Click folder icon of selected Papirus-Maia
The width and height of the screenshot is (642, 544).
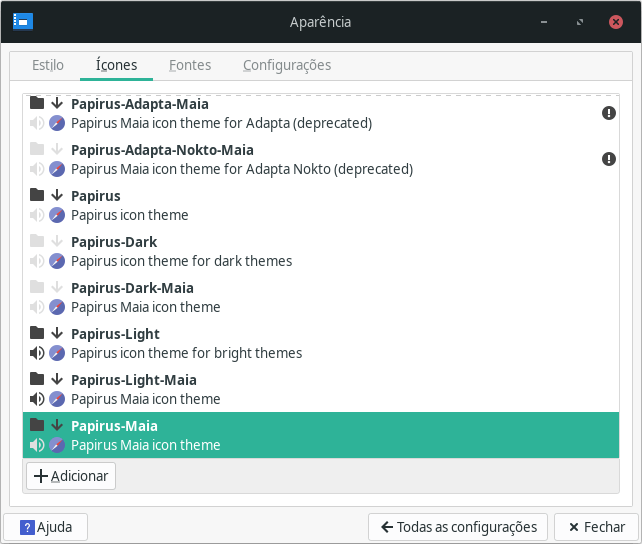tap(37, 424)
